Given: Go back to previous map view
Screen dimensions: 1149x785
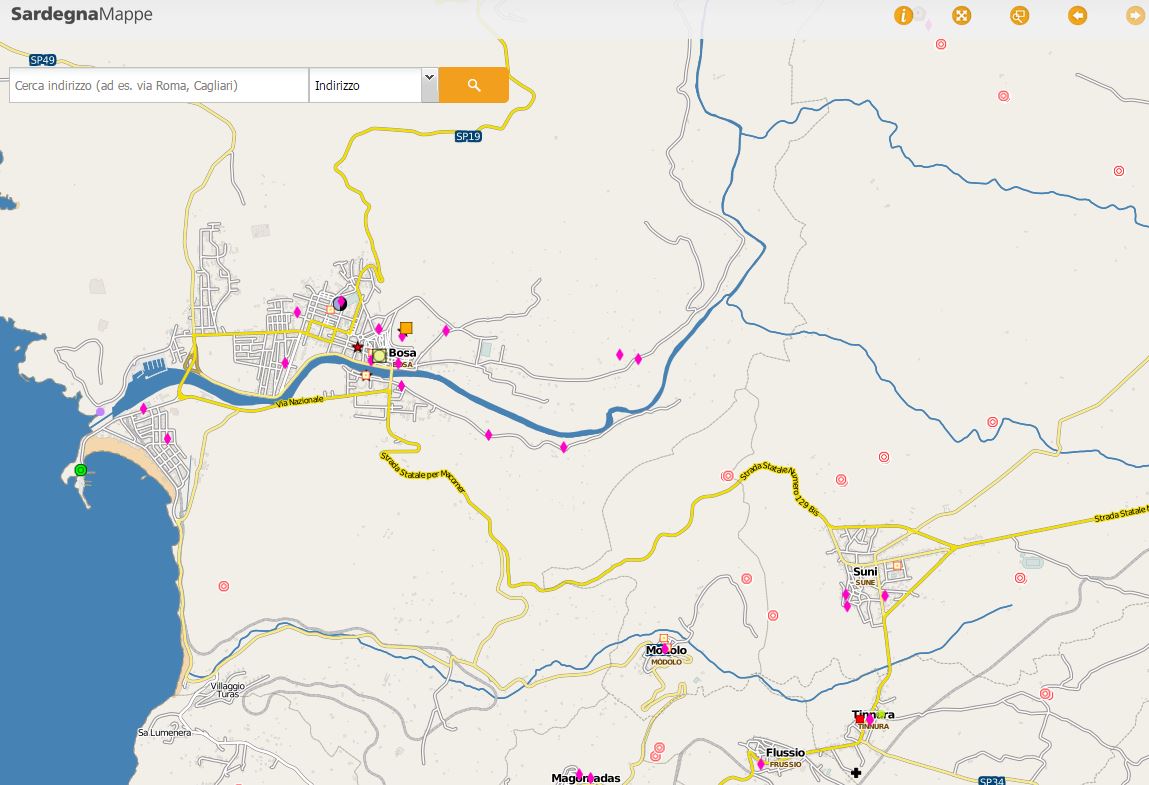Looking at the screenshot, I should (x=1077, y=15).
